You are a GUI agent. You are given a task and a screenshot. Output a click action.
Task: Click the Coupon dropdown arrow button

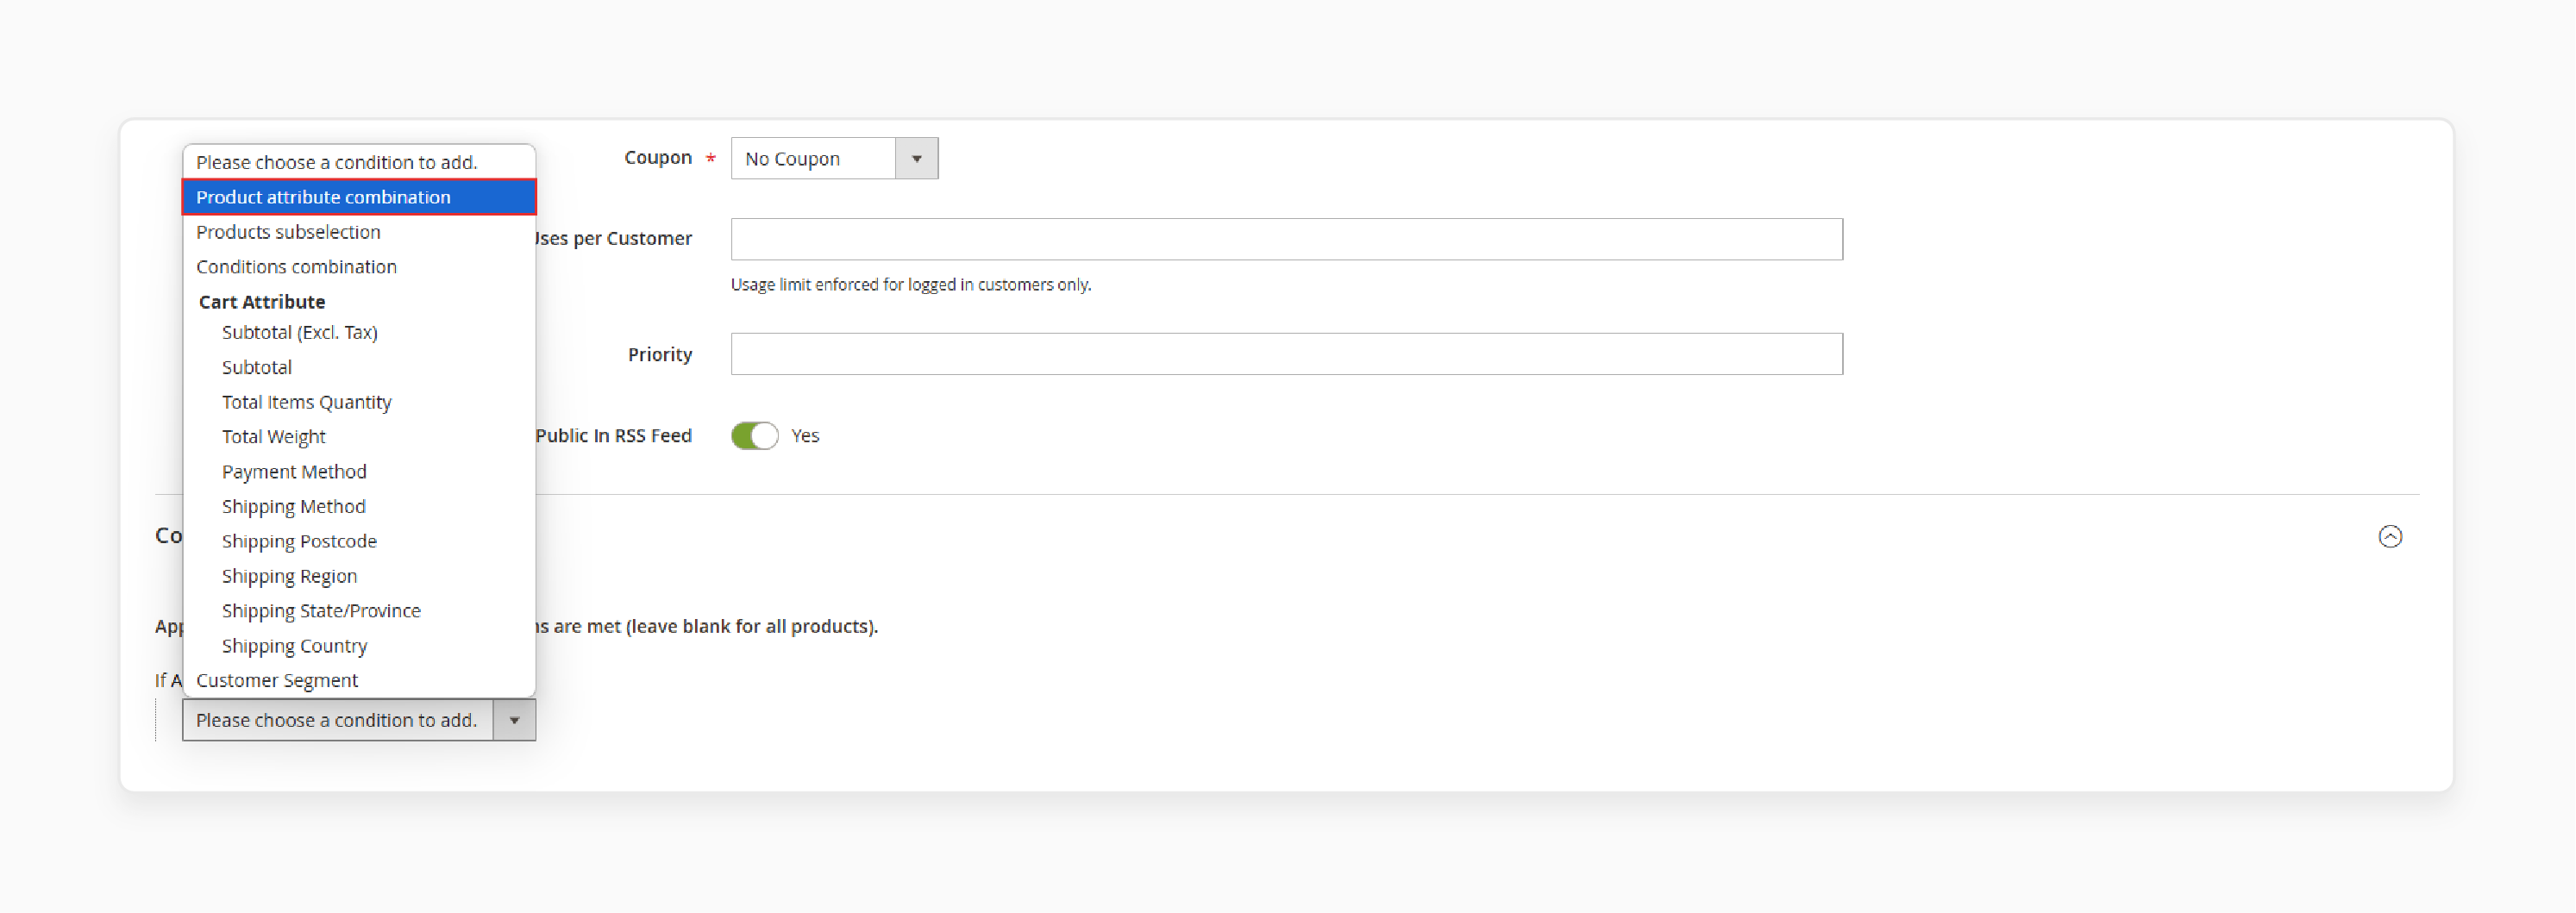click(x=916, y=159)
